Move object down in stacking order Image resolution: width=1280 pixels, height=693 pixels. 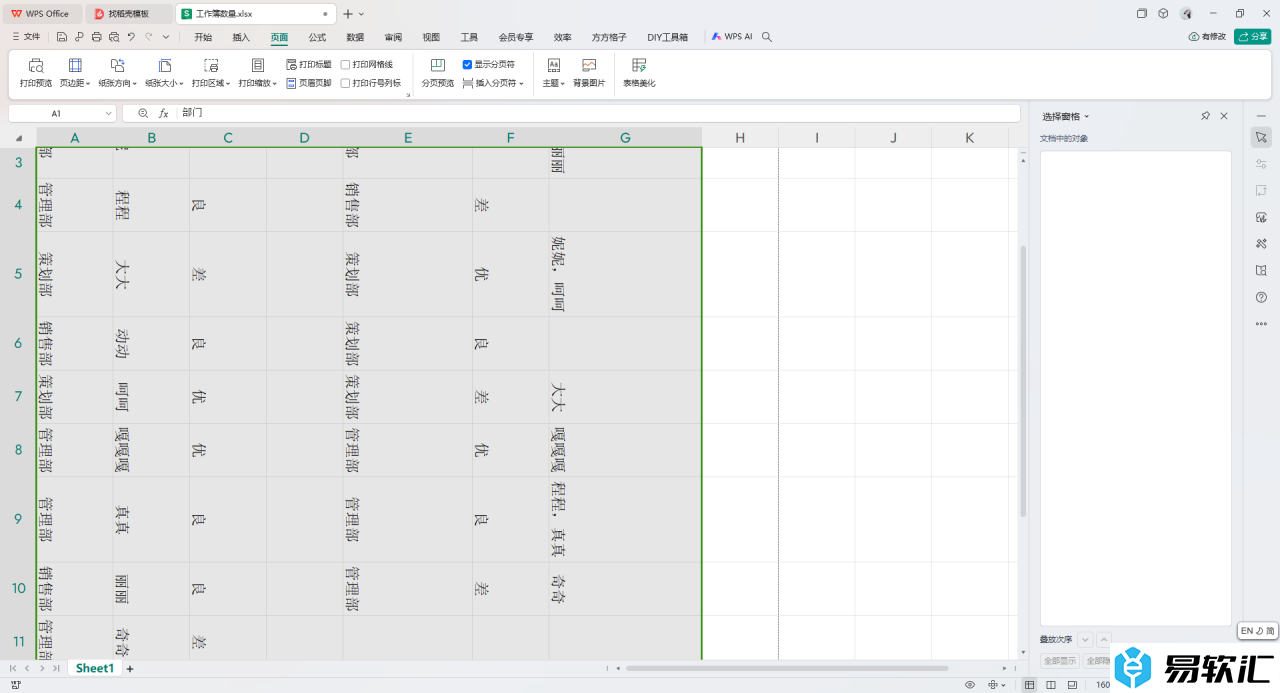tap(1085, 639)
